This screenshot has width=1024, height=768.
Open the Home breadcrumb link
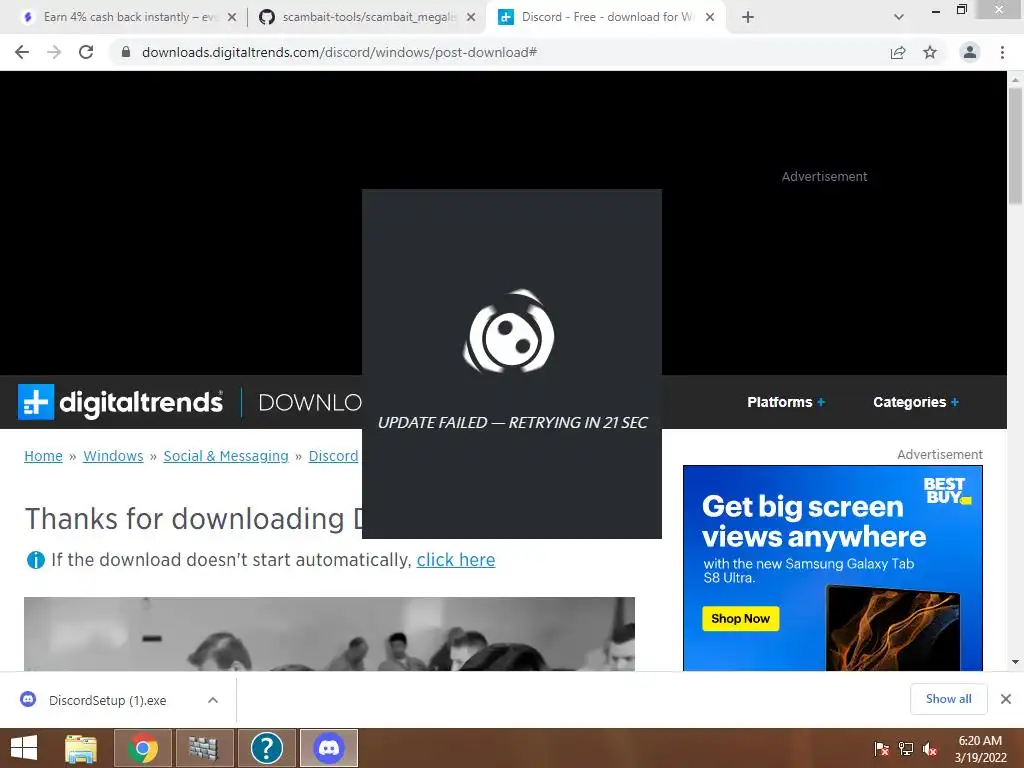43,456
